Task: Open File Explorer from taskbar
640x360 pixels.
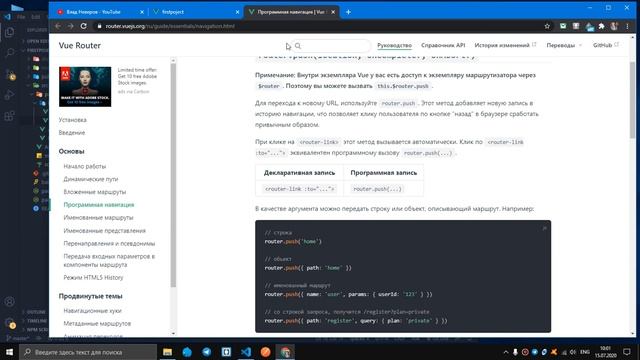Action: click(x=167, y=352)
